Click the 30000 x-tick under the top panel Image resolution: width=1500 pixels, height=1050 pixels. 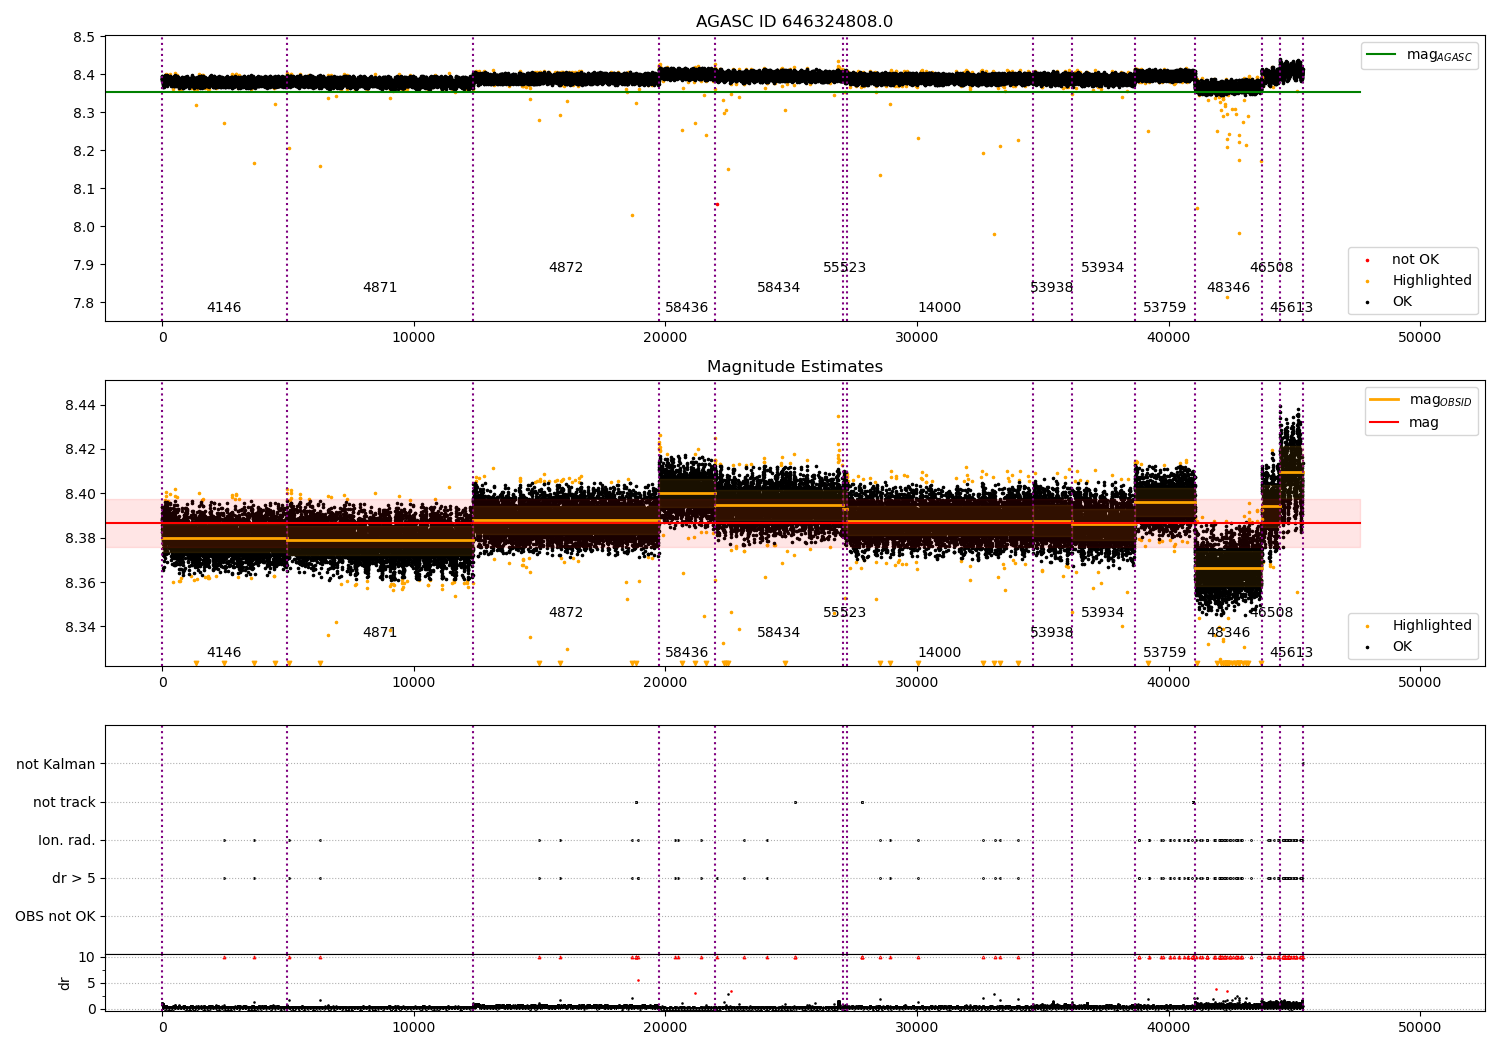tap(916, 338)
